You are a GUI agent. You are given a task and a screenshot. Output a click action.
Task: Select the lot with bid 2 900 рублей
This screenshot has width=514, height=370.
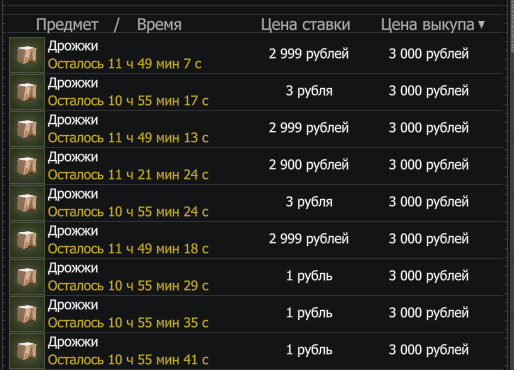point(256,166)
